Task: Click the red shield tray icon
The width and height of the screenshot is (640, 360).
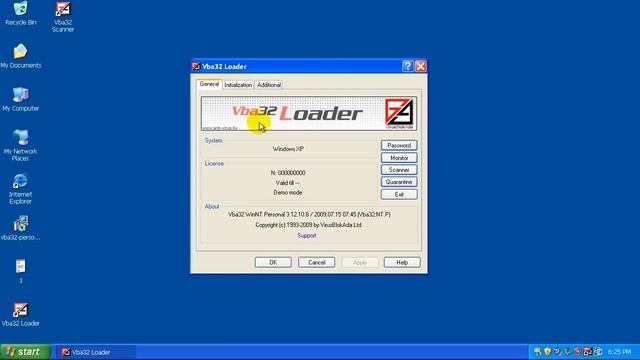Action: [577, 351]
